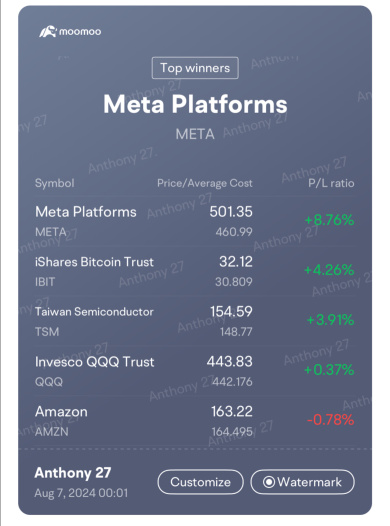Open the iShares Bitcoin Trust row
The image size is (390, 526).
pos(195,271)
